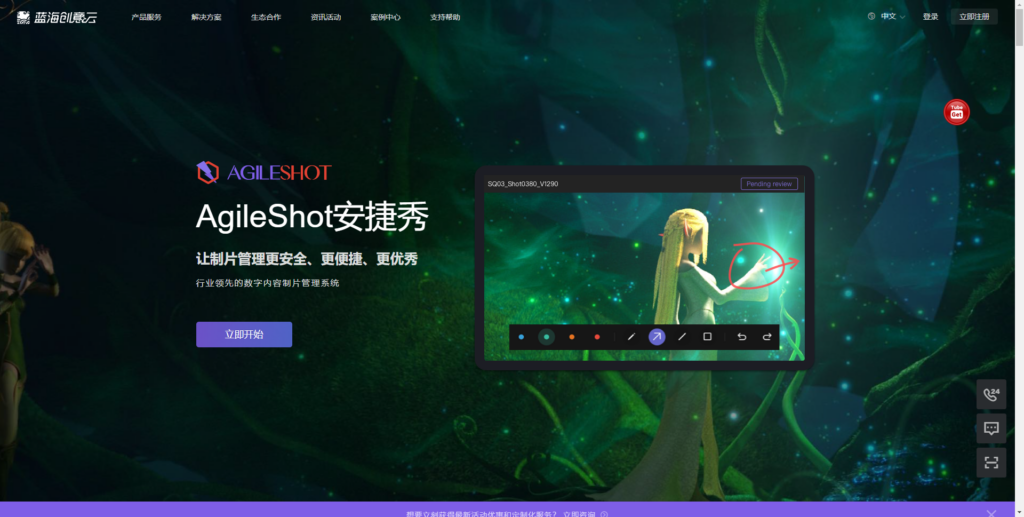Click the SQ03_Shot0380_V1290 shot title
Image resolution: width=1024 pixels, height=517 pixels.
click(522, 184)
